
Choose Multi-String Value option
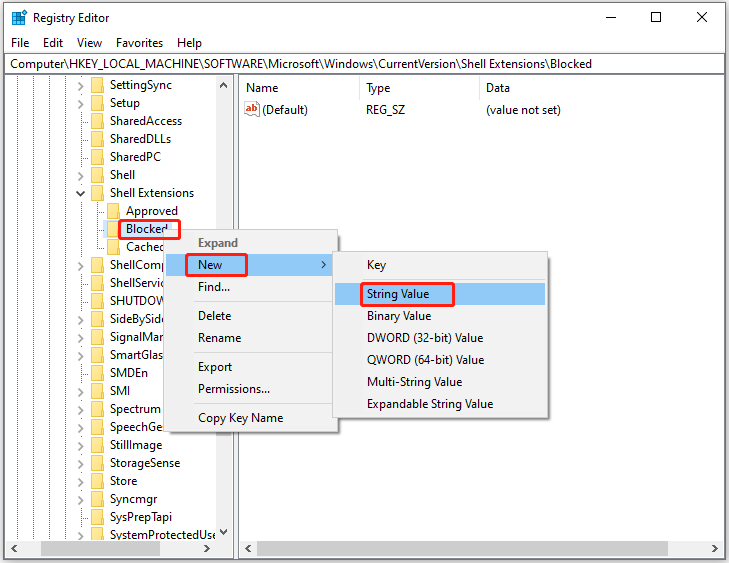(x=440, y=382)
